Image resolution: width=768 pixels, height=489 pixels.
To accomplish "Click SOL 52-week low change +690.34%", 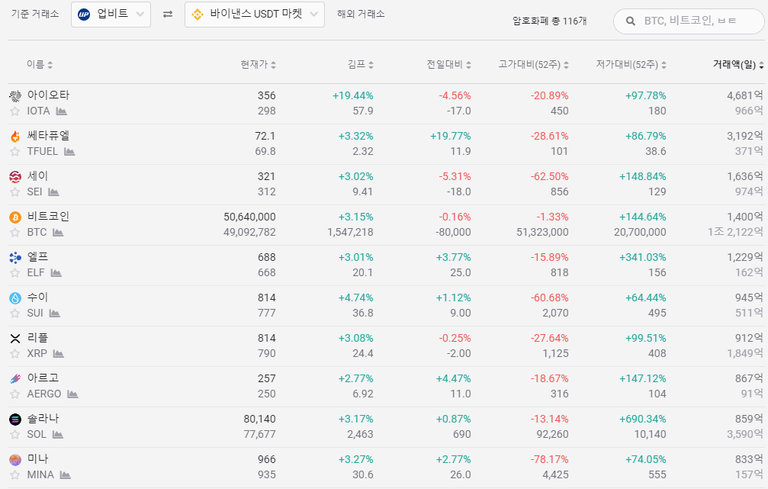I will 643,419.
